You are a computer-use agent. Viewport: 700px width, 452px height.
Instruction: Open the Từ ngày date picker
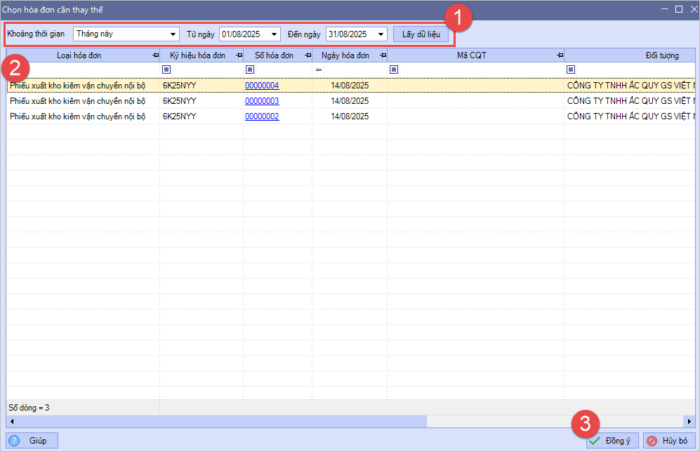tap(274, 34)
